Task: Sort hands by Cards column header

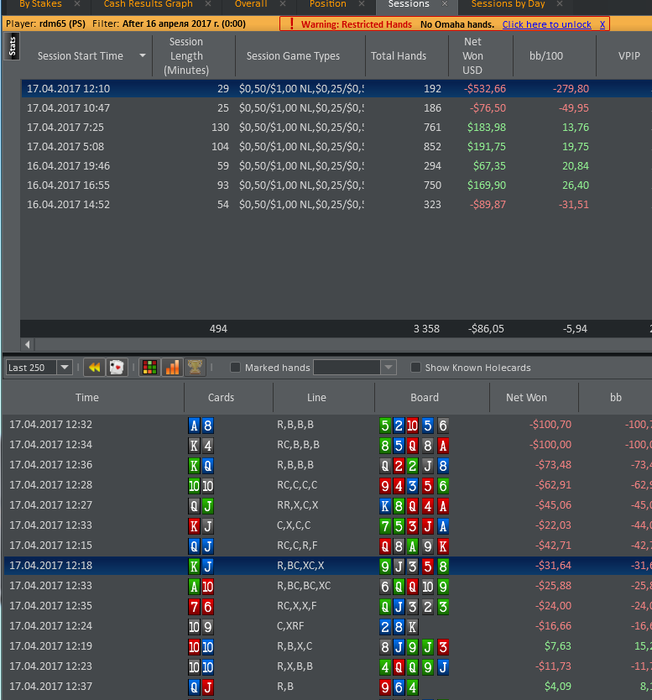Action: [x=221, y=397]
